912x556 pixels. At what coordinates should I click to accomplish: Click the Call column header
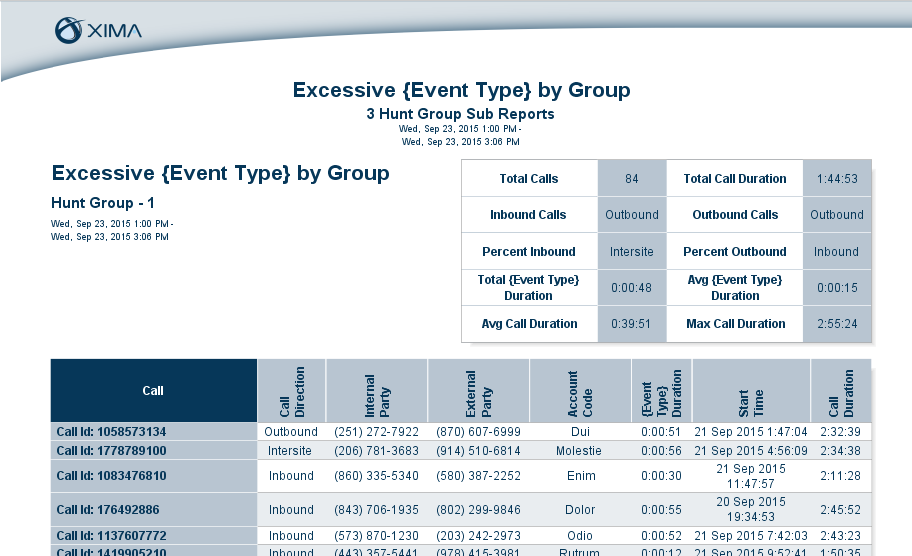coord(154,390)
